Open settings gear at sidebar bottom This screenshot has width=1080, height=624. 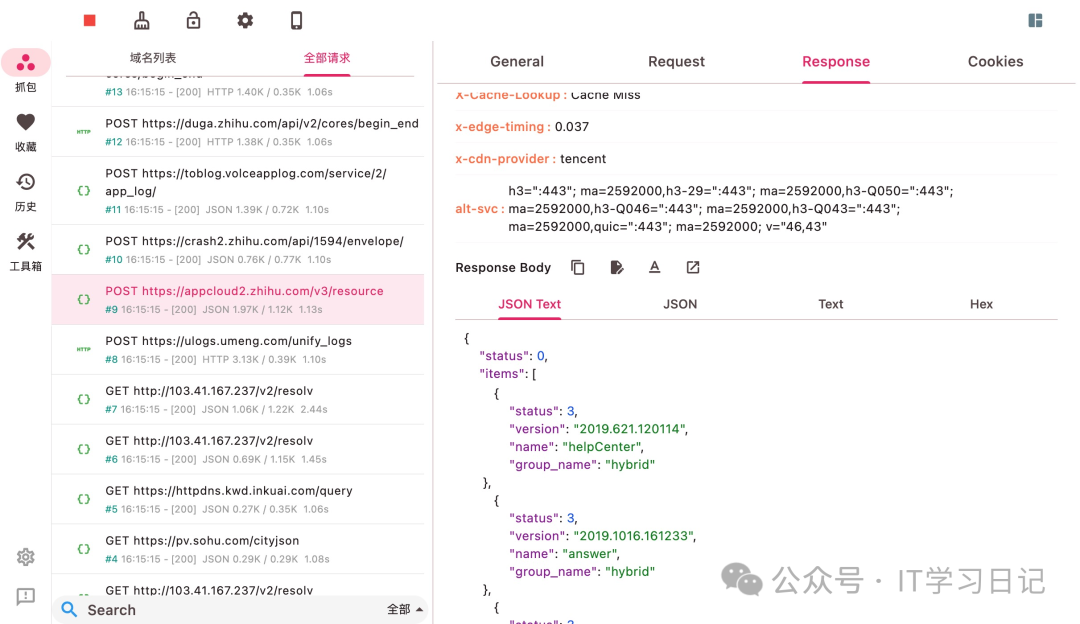tap(25, 557)
